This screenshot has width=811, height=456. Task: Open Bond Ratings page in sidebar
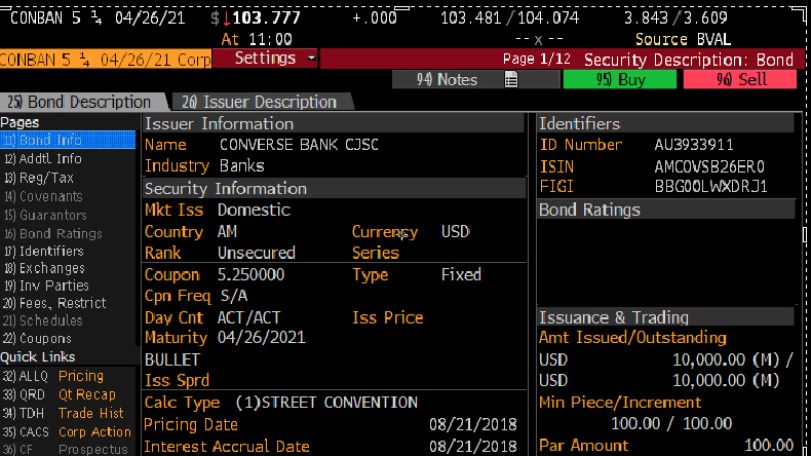[x=53, y=234]
